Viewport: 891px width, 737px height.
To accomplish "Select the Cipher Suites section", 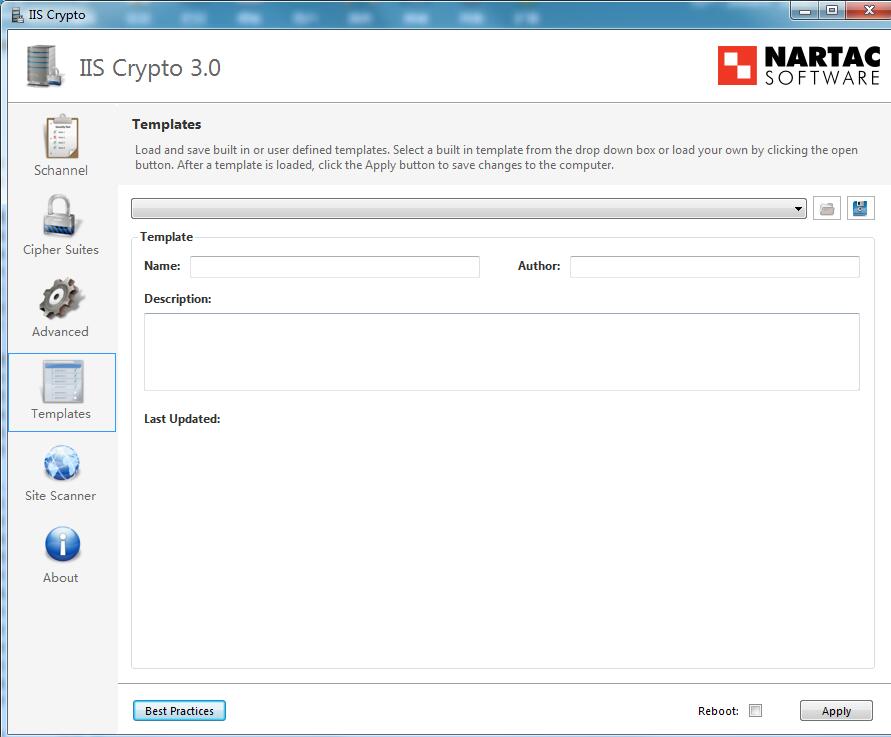I will [60, 223].
